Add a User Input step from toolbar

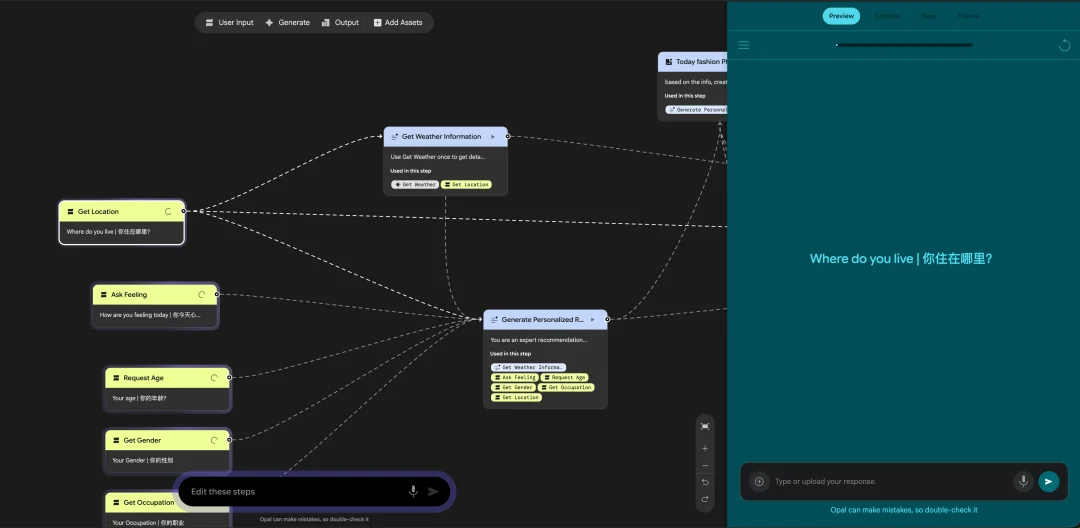point(229,22)
